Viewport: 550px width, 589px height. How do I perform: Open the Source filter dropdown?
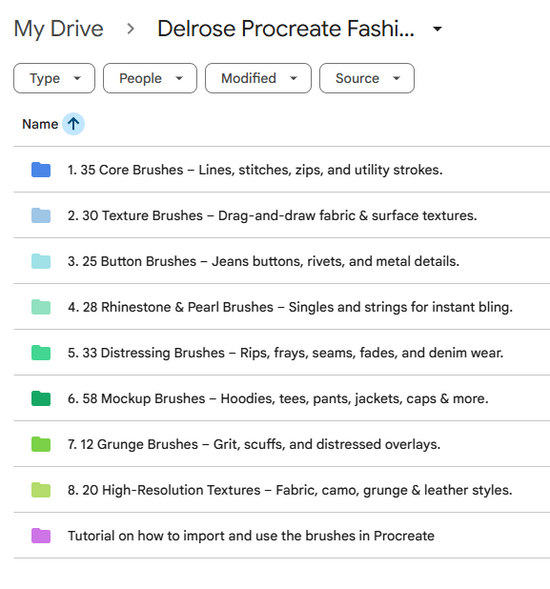367,78
